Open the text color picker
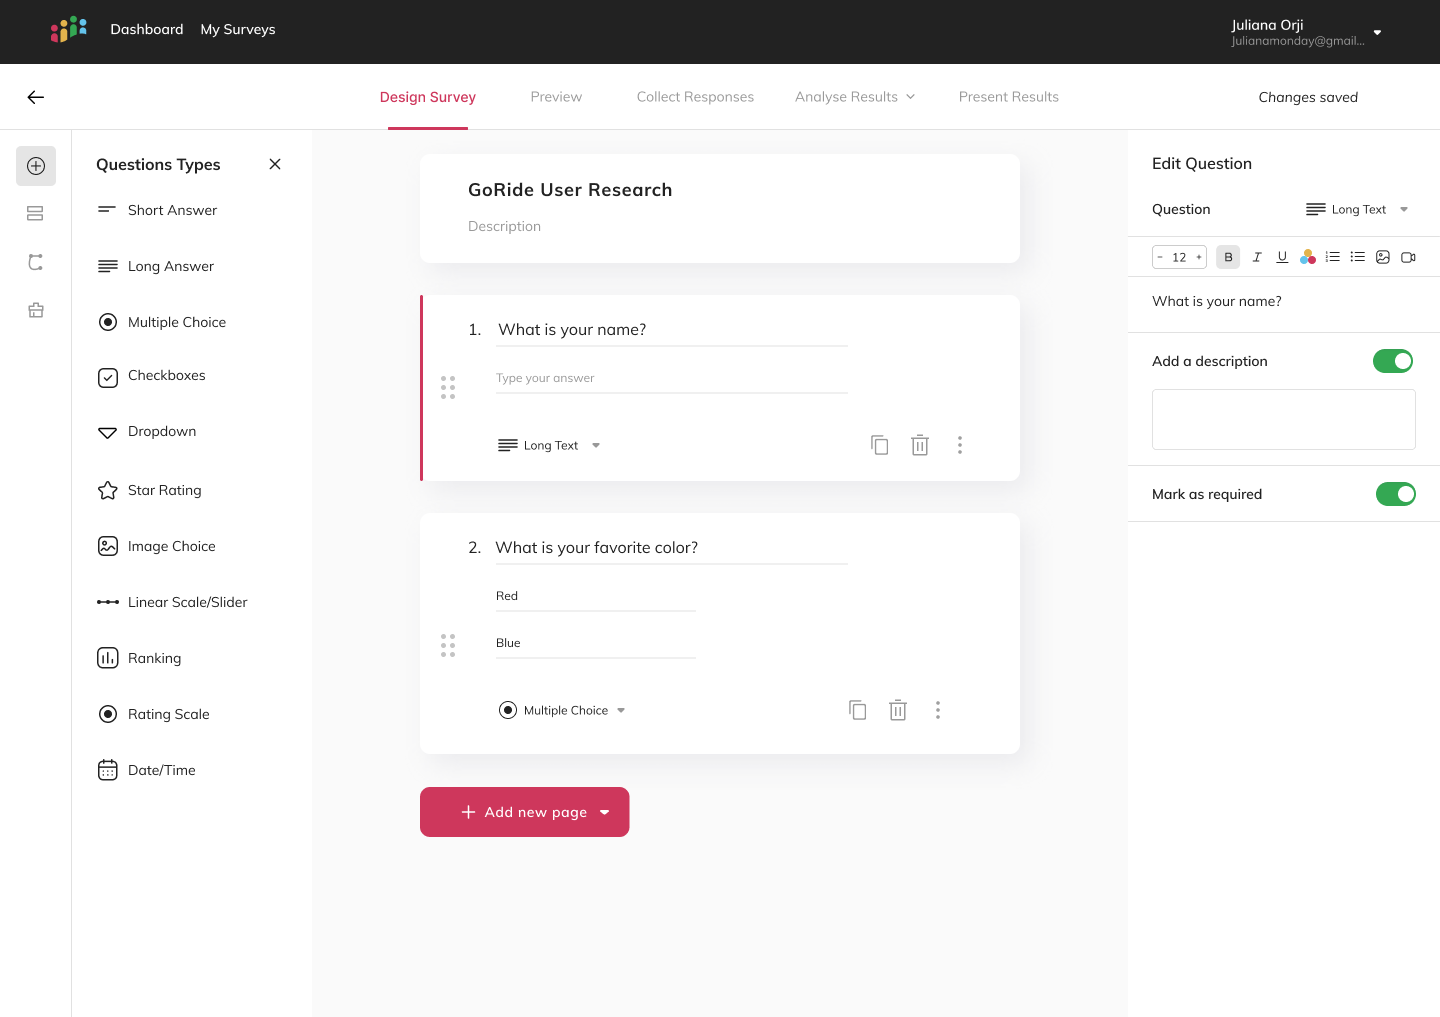The image size is (1440, 1017). pos(1307,257)
